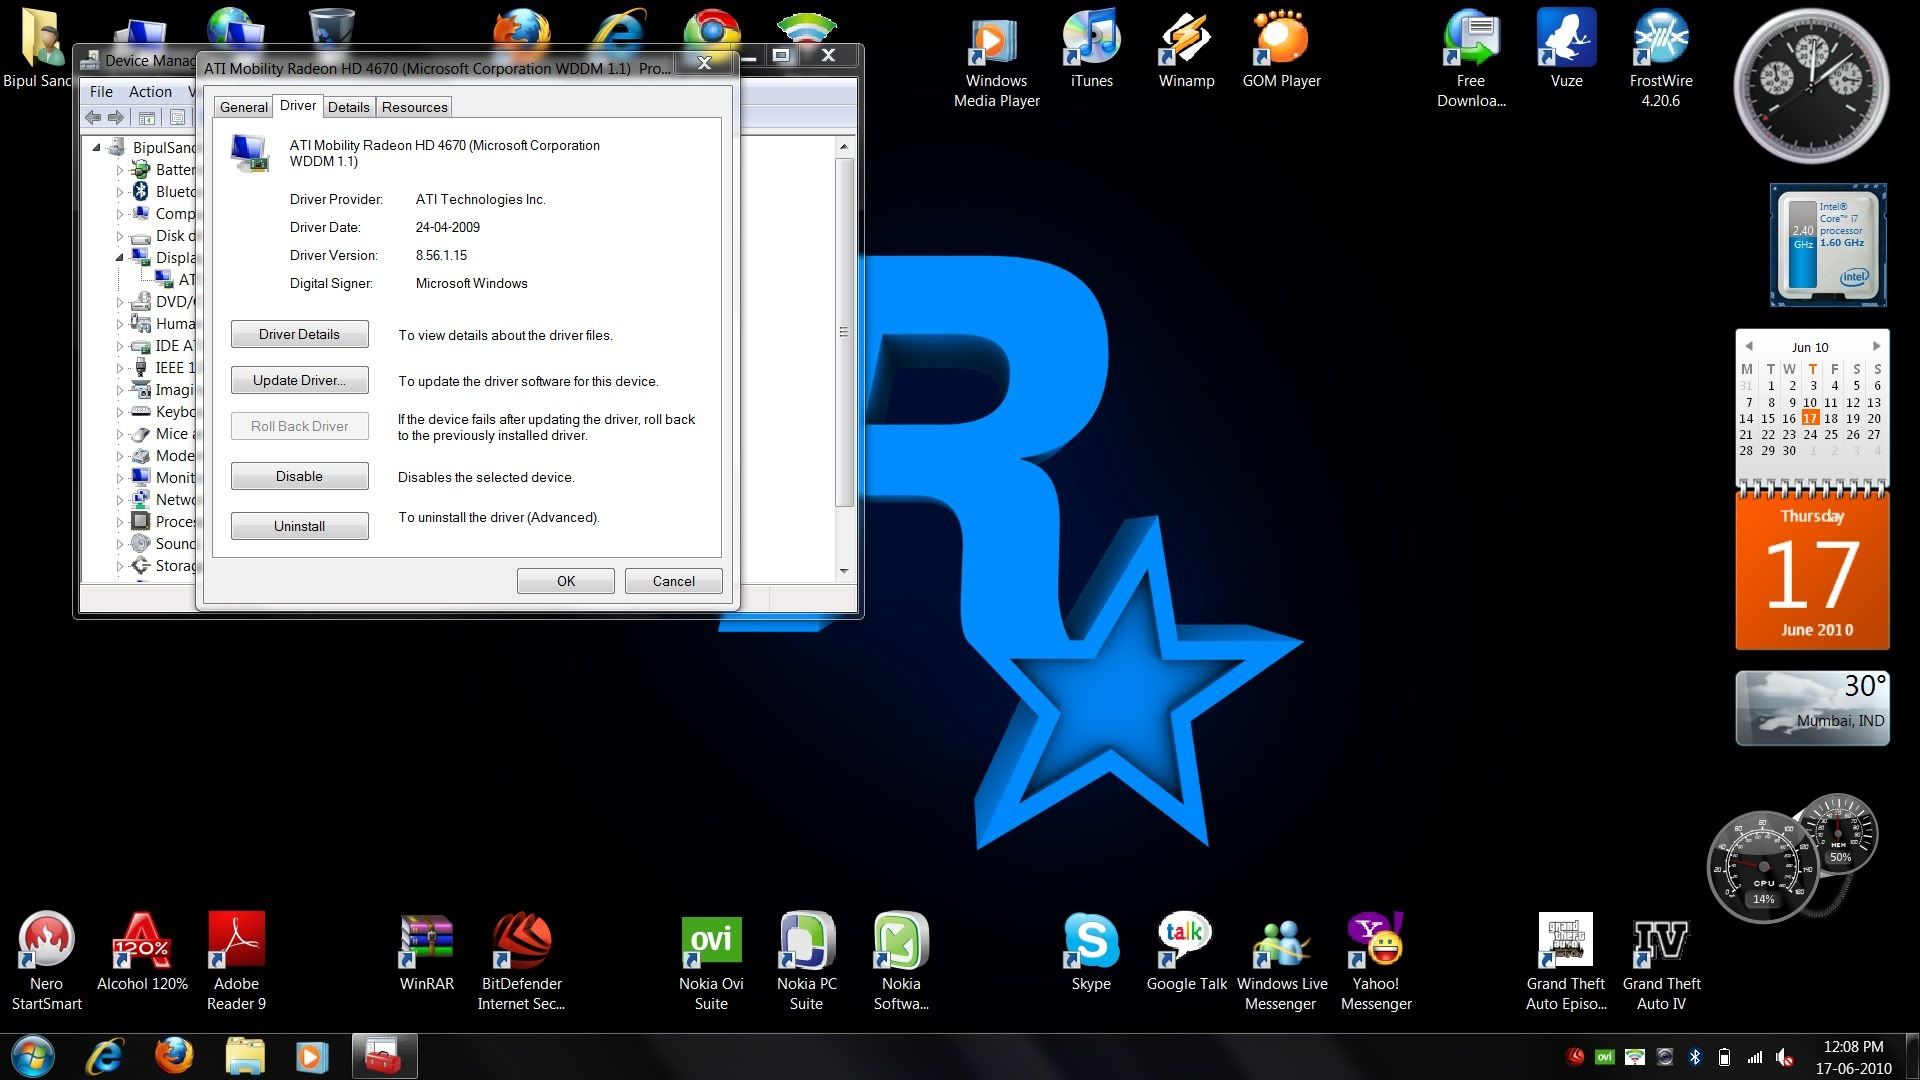Click the Device Manager vertical scrollbar thumb
1920x1080 pixels.
[x=844, y=331]
